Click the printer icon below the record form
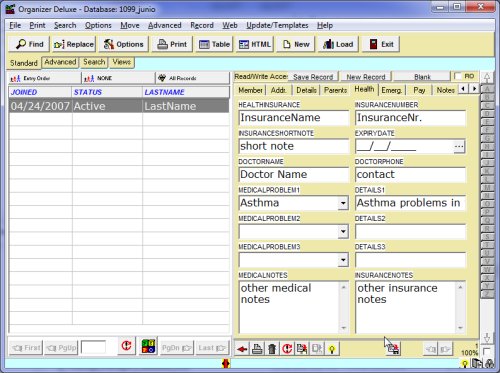 coord(257,349)
